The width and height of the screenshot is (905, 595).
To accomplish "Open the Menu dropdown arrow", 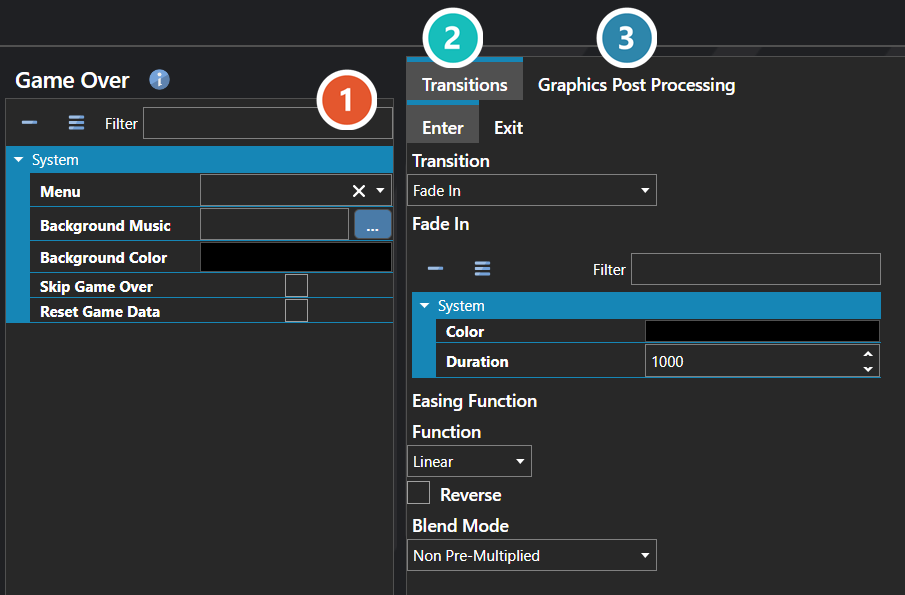I will 380,190.
